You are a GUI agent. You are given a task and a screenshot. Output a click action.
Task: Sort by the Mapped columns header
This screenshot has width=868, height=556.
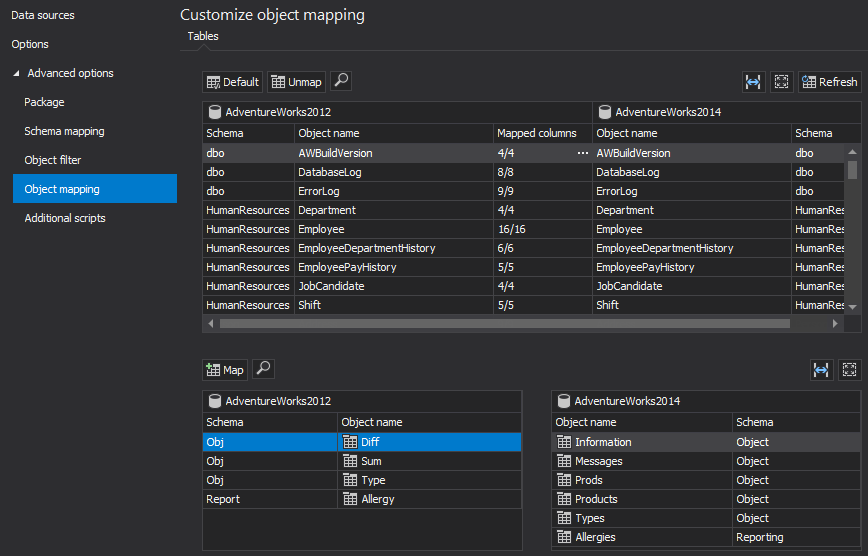(x=542, y=133)
